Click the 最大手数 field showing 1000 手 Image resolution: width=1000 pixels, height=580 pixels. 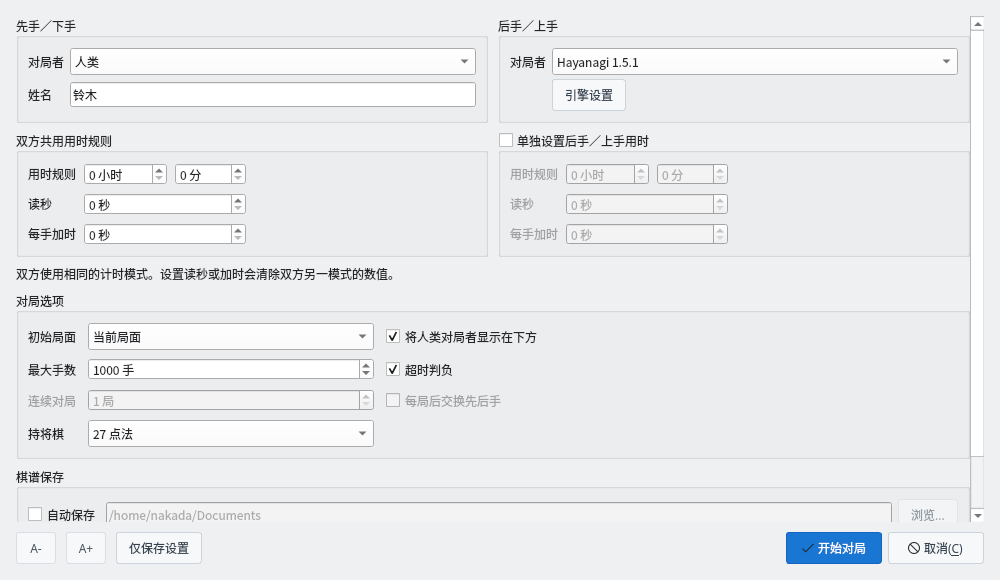coord(224,369)
